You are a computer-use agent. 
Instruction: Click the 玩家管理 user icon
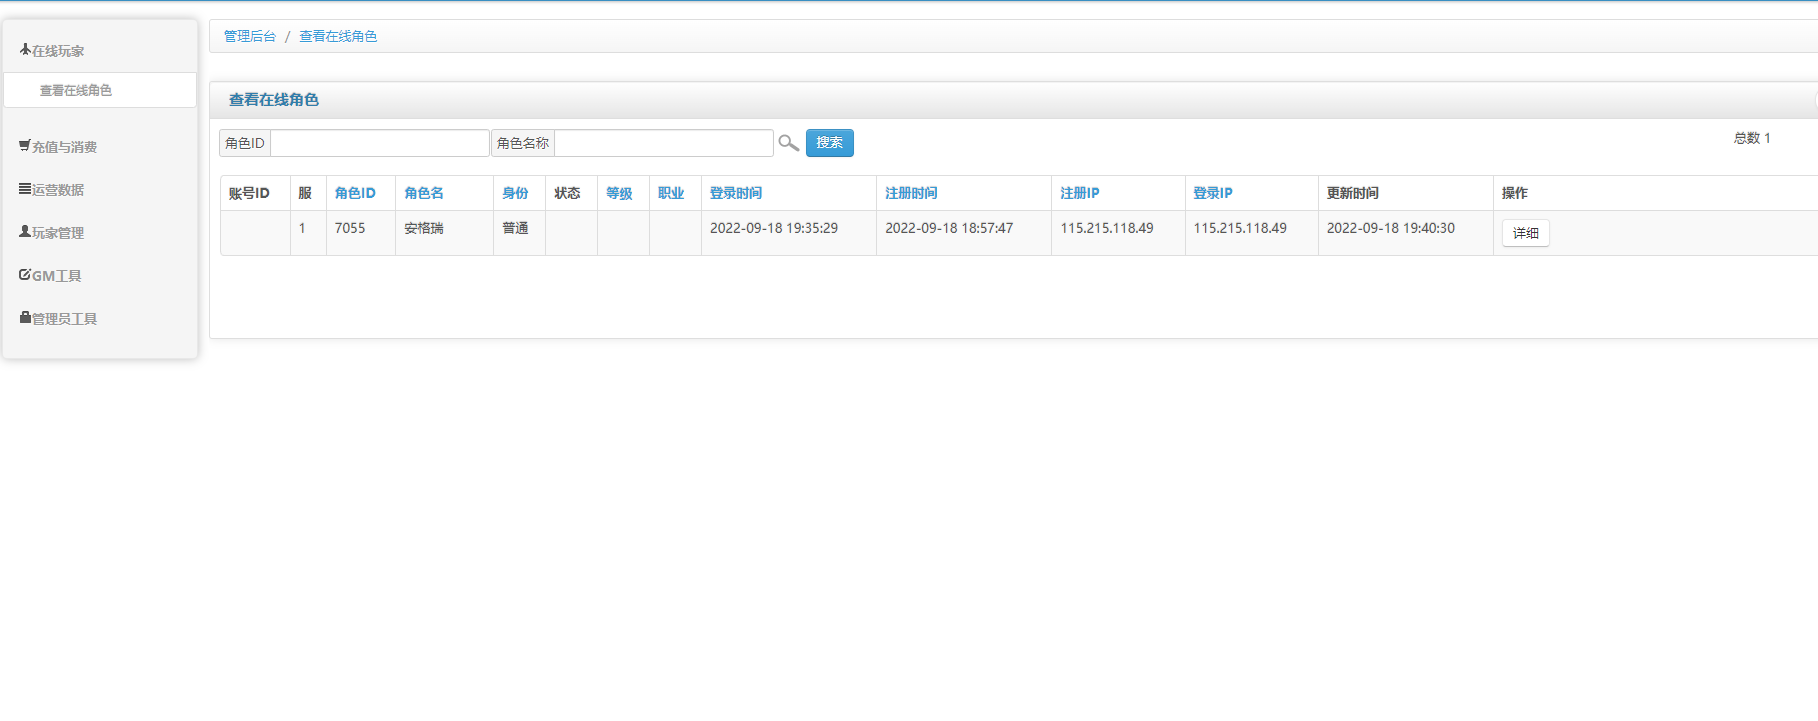[x=25, y=232]
